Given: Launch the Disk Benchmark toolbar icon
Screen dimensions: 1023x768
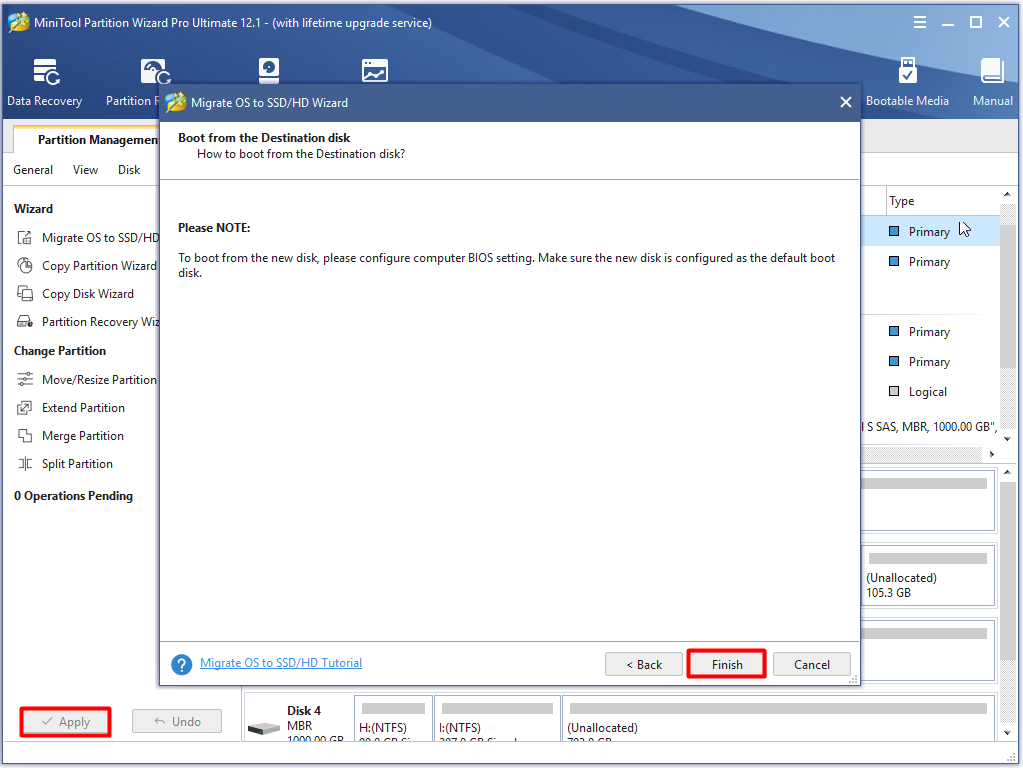Looking at the screenshot, I should [x=269, y=70].
